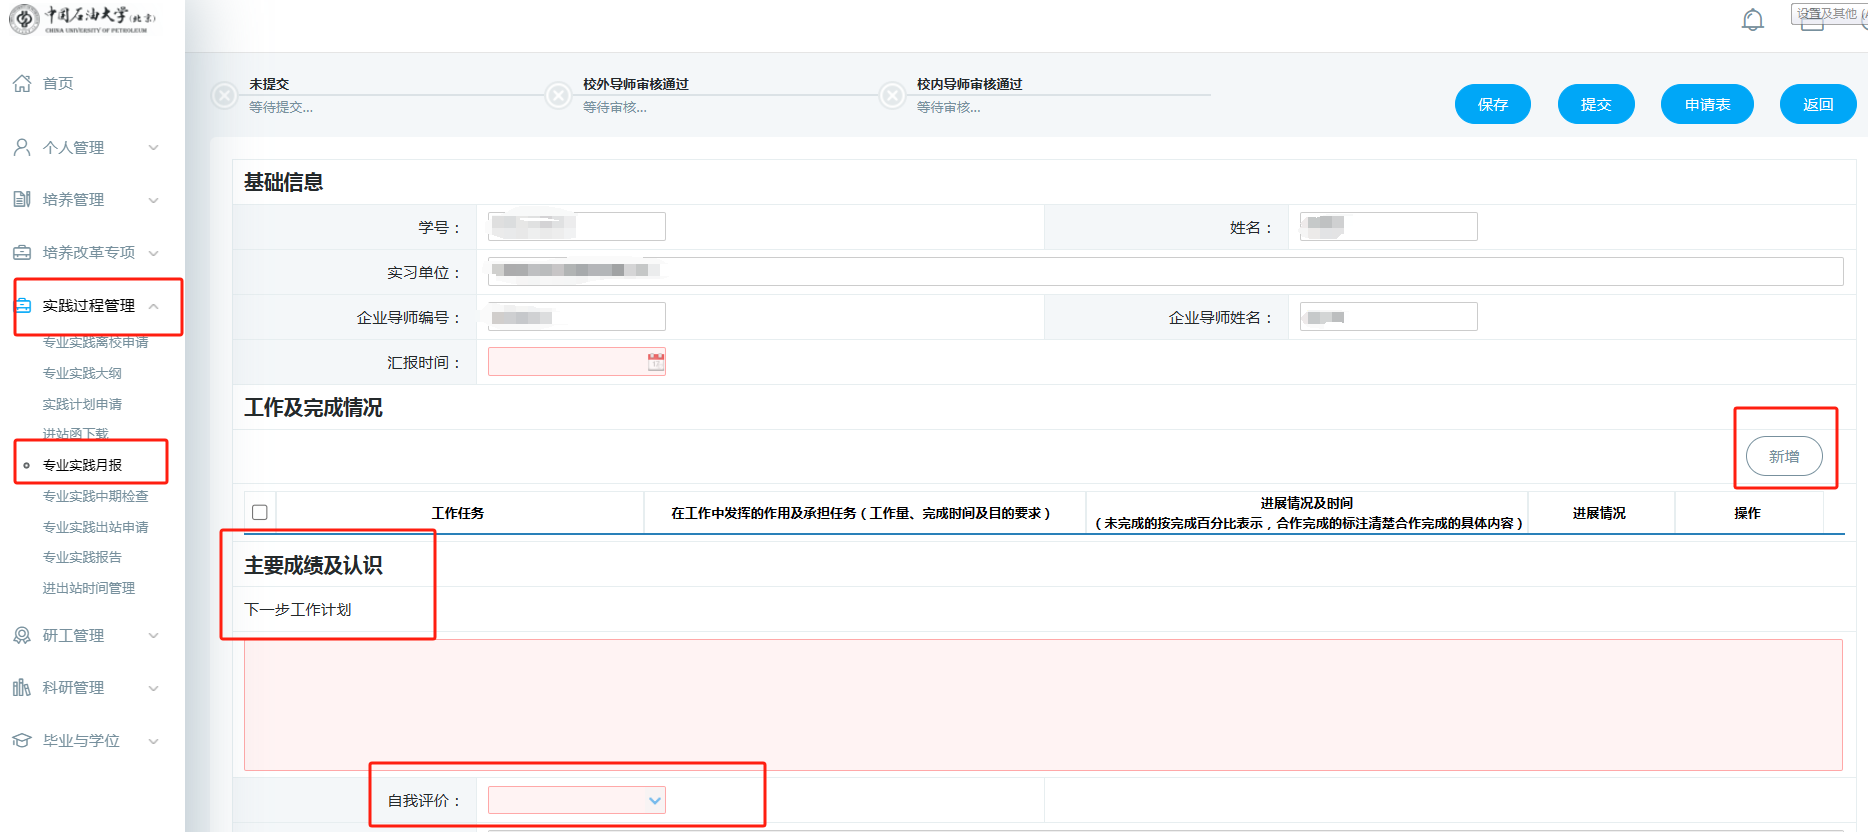Click the briefcase icon for 培养改革专项

coord(22,252)
